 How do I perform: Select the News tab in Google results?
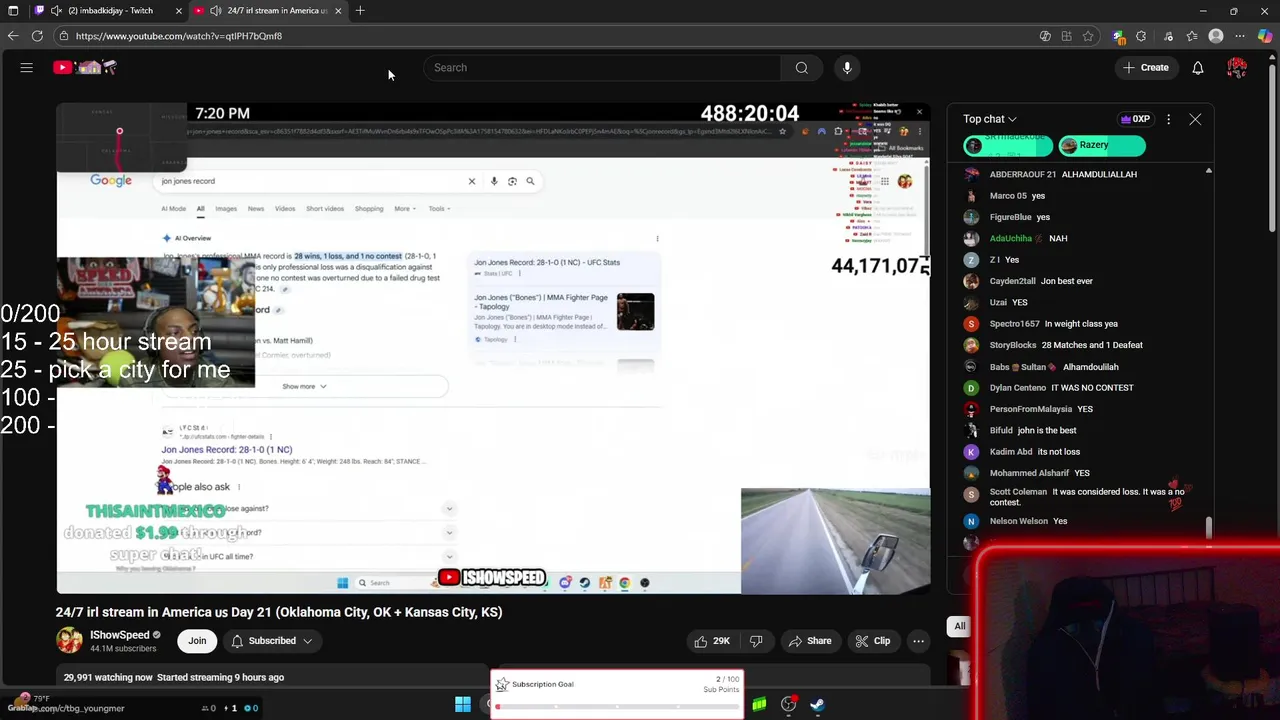256,209
